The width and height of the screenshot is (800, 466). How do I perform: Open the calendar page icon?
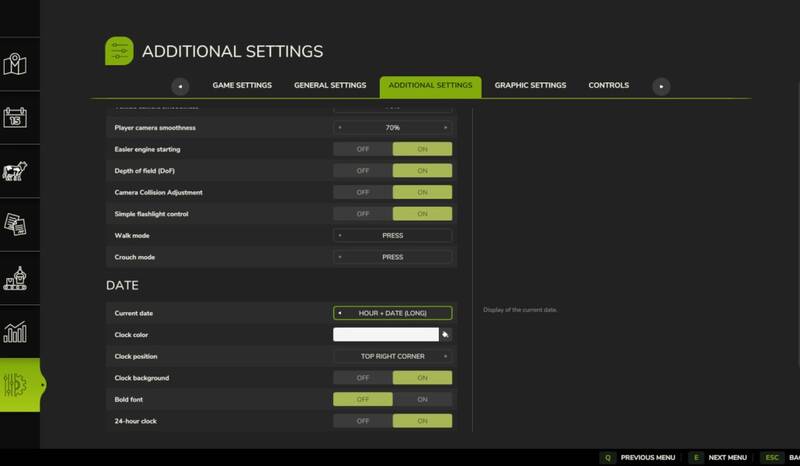click(16, 118)
